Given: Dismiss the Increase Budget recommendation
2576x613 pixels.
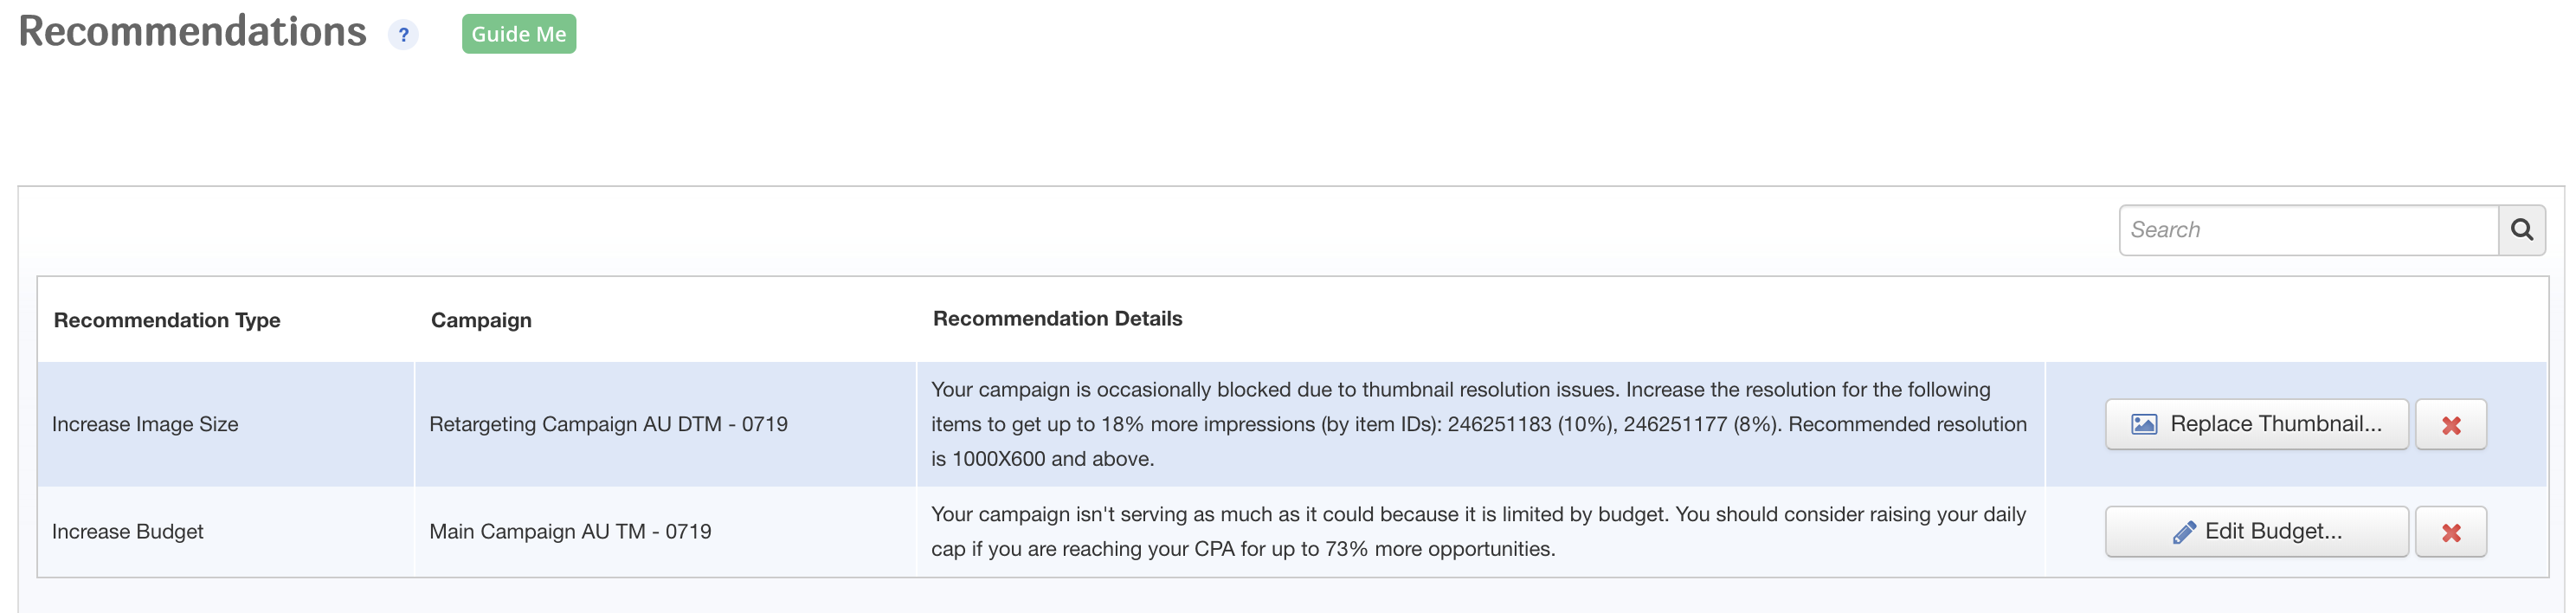Looking at the screenshot, I should [2450, 532].
